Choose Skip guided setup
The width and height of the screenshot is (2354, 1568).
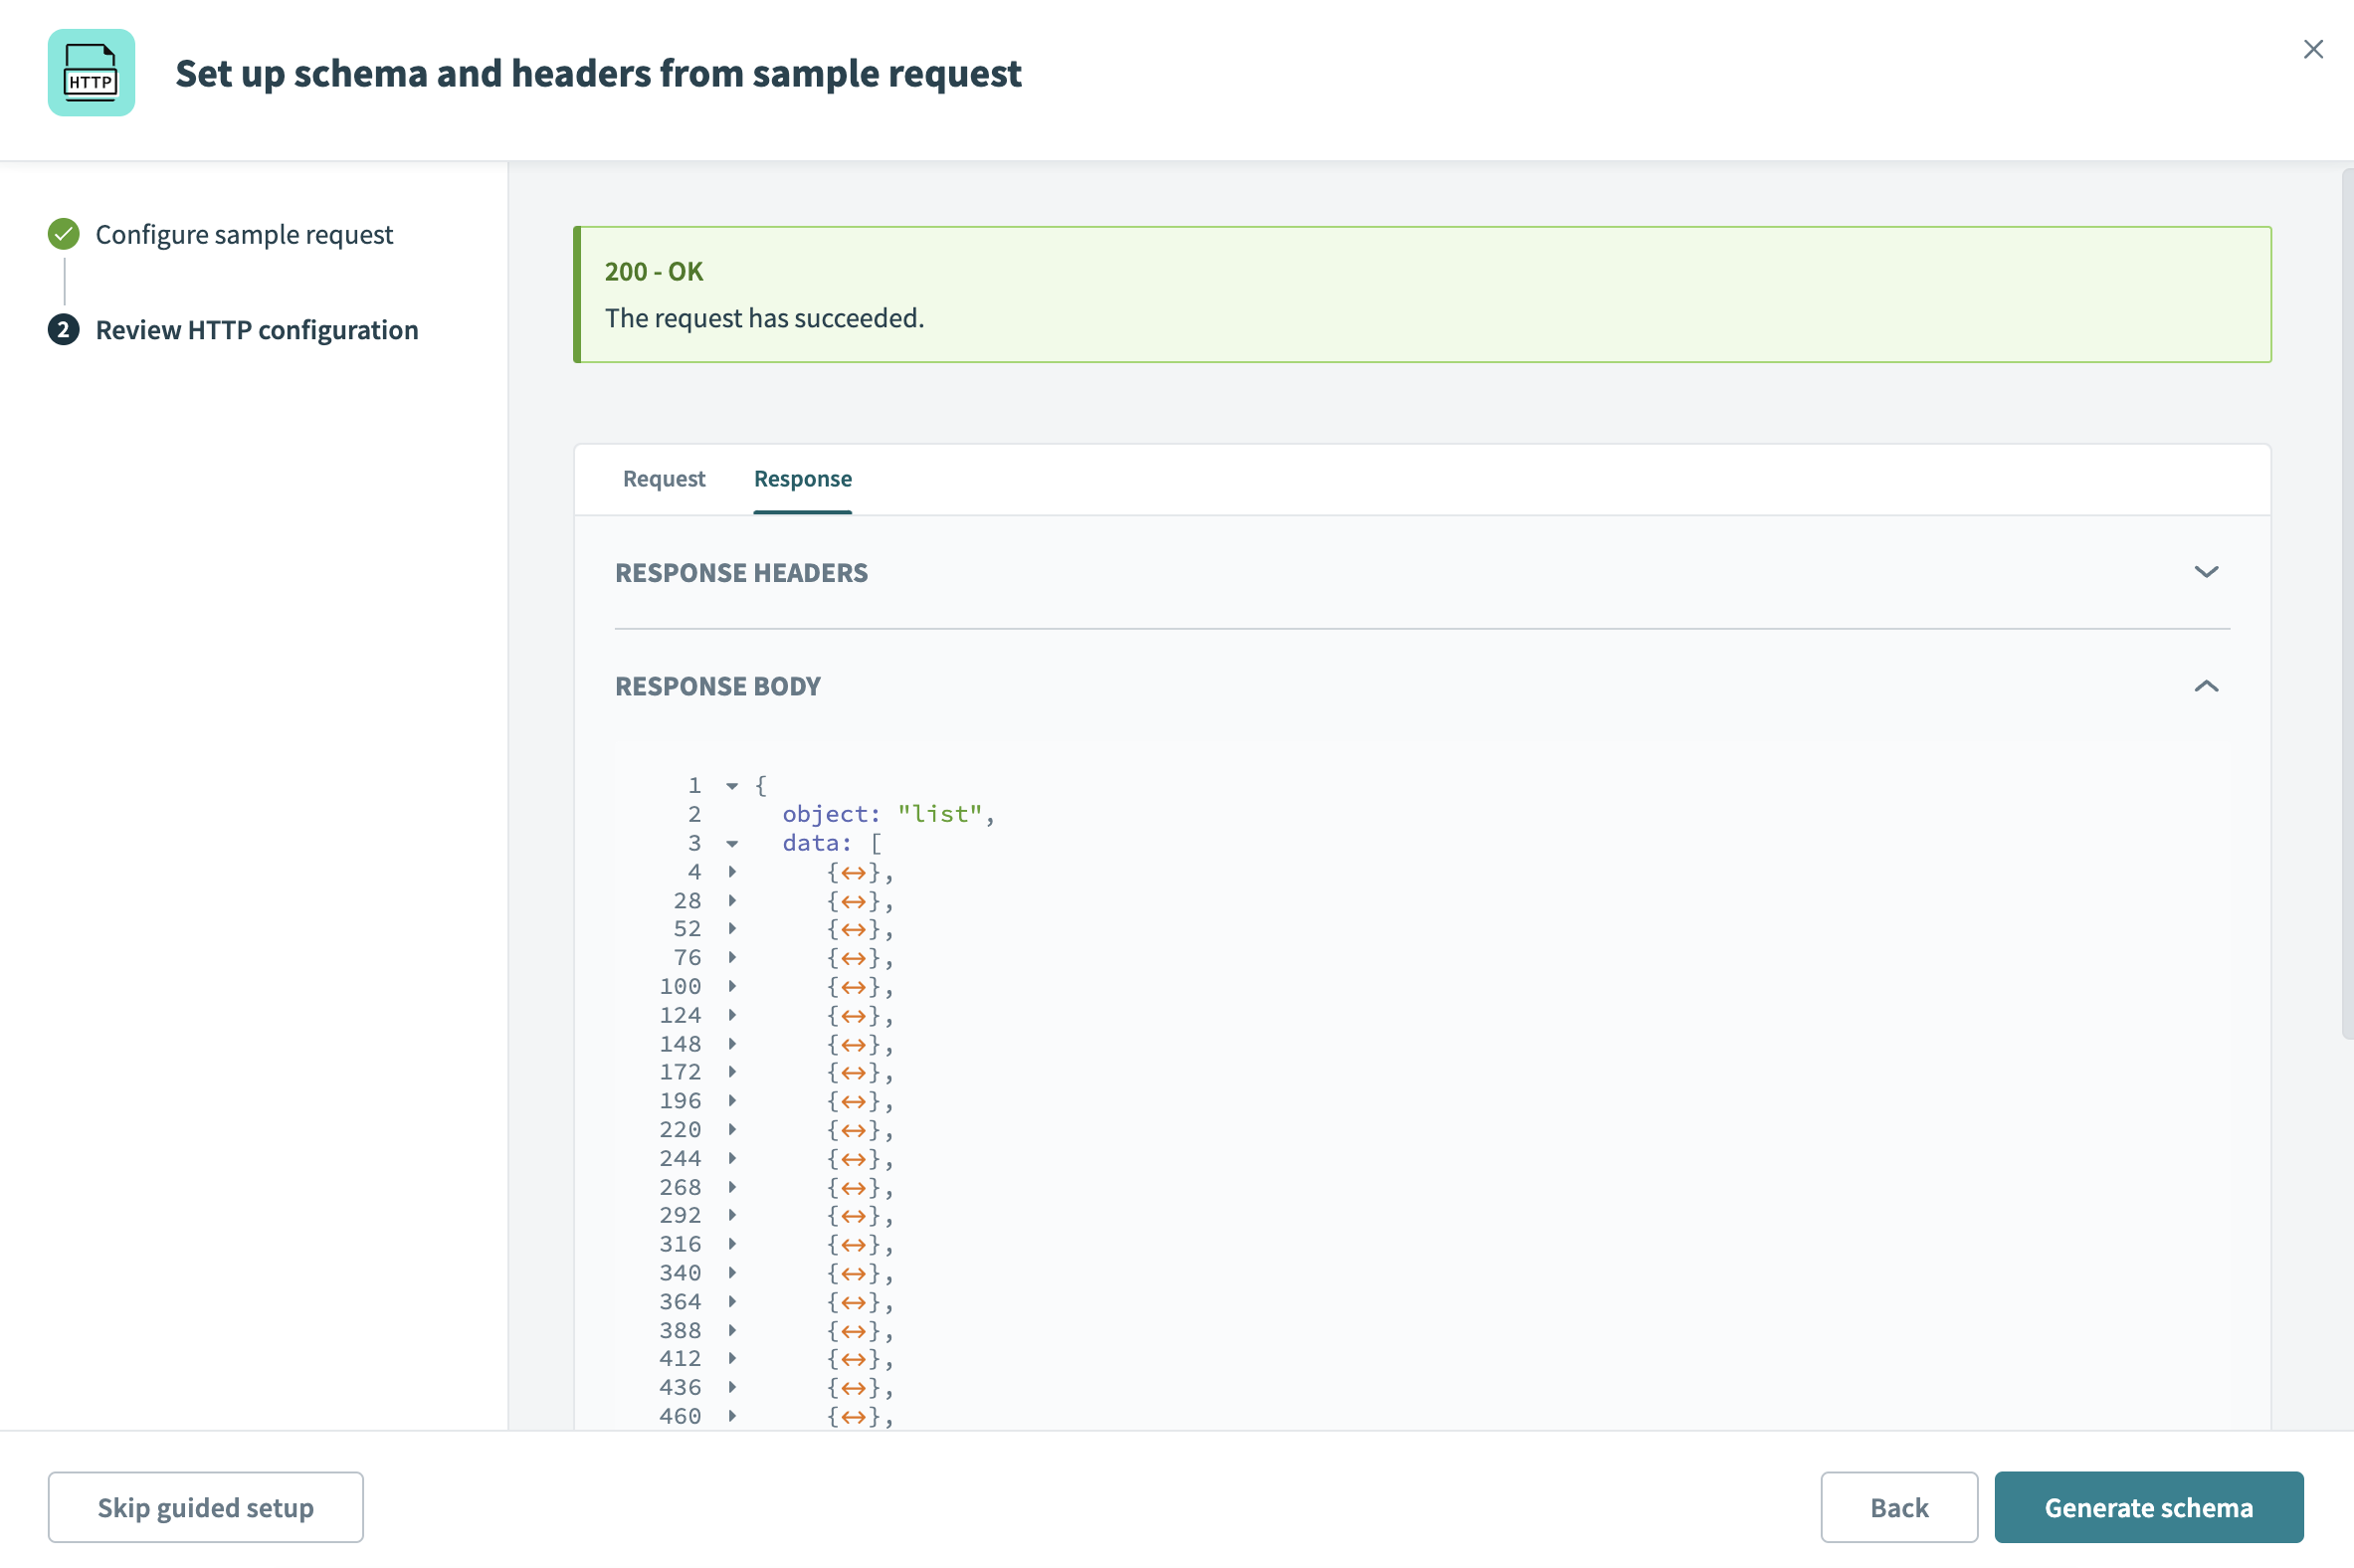[205, 1506]
